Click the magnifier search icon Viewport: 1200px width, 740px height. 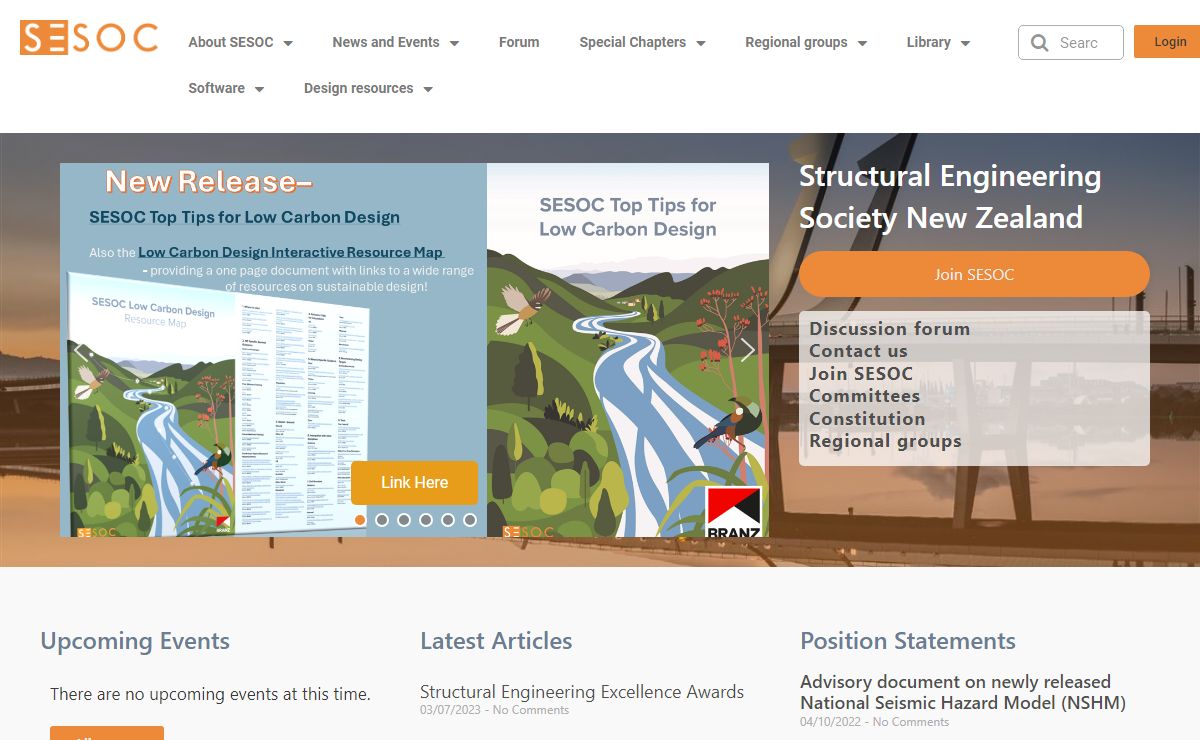[1040, 43]
